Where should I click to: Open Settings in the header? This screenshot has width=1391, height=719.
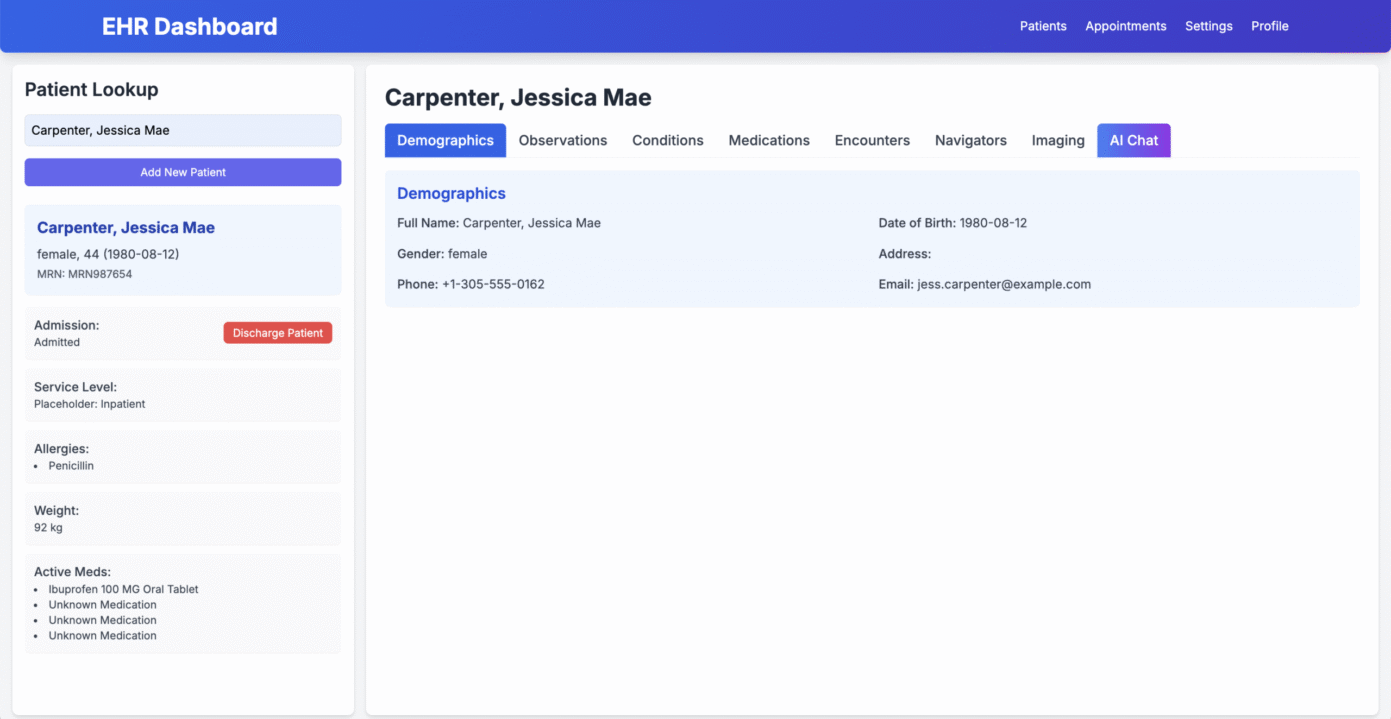click(1209, 26)
